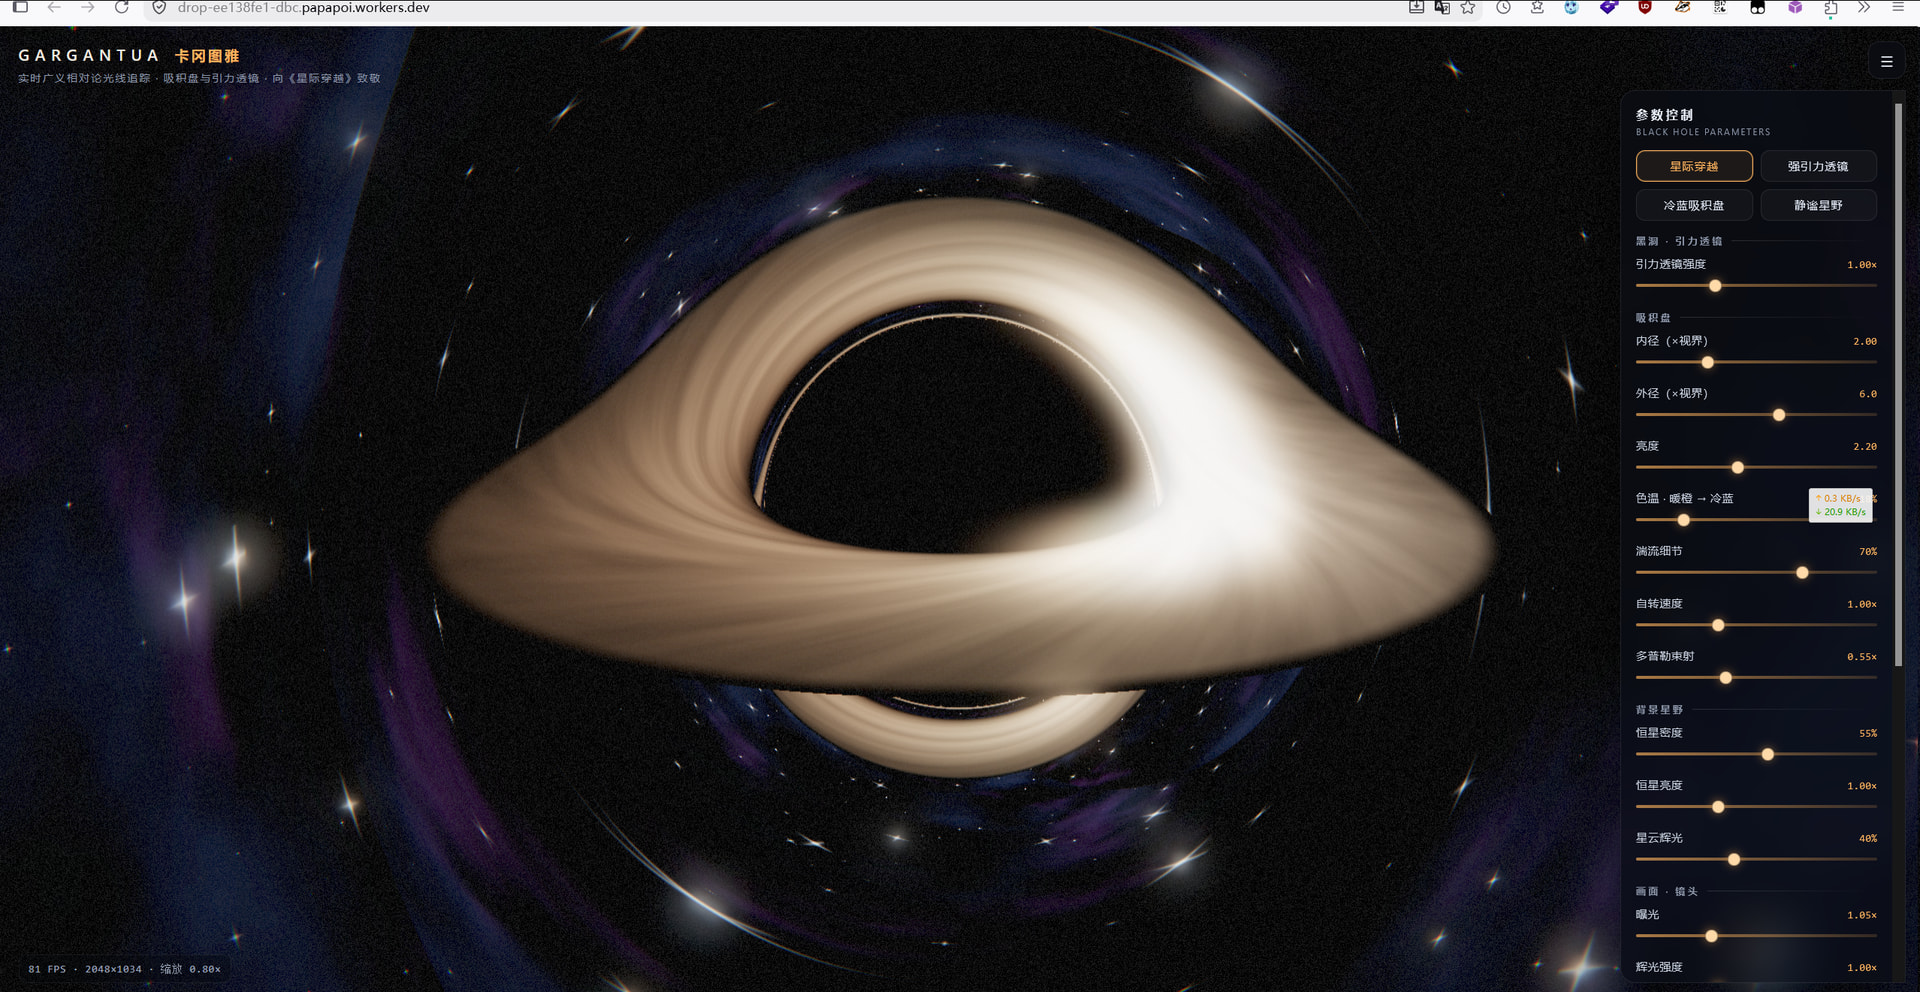
Task: Click the 引力透镜强度 slider handle
Action: tap(1715, 286)
